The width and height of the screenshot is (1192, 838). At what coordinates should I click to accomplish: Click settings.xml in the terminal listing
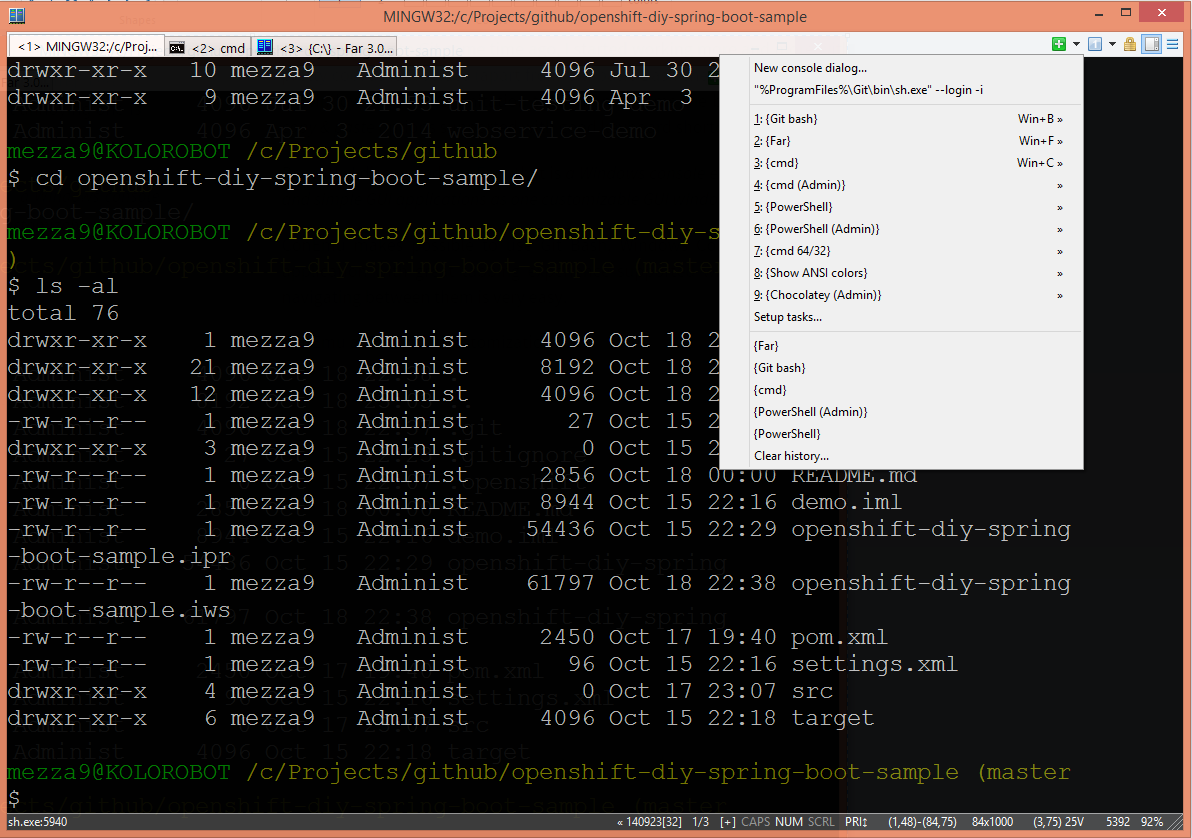tap(874, 665)
